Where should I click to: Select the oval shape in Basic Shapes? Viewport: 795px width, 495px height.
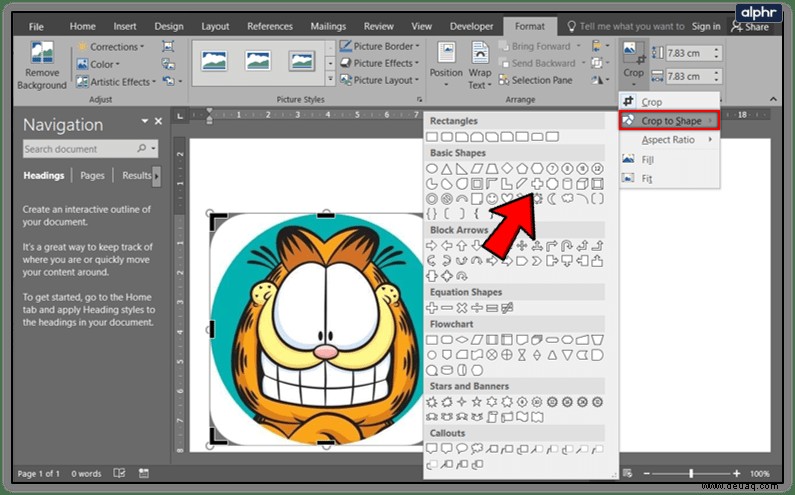point(432,168)
